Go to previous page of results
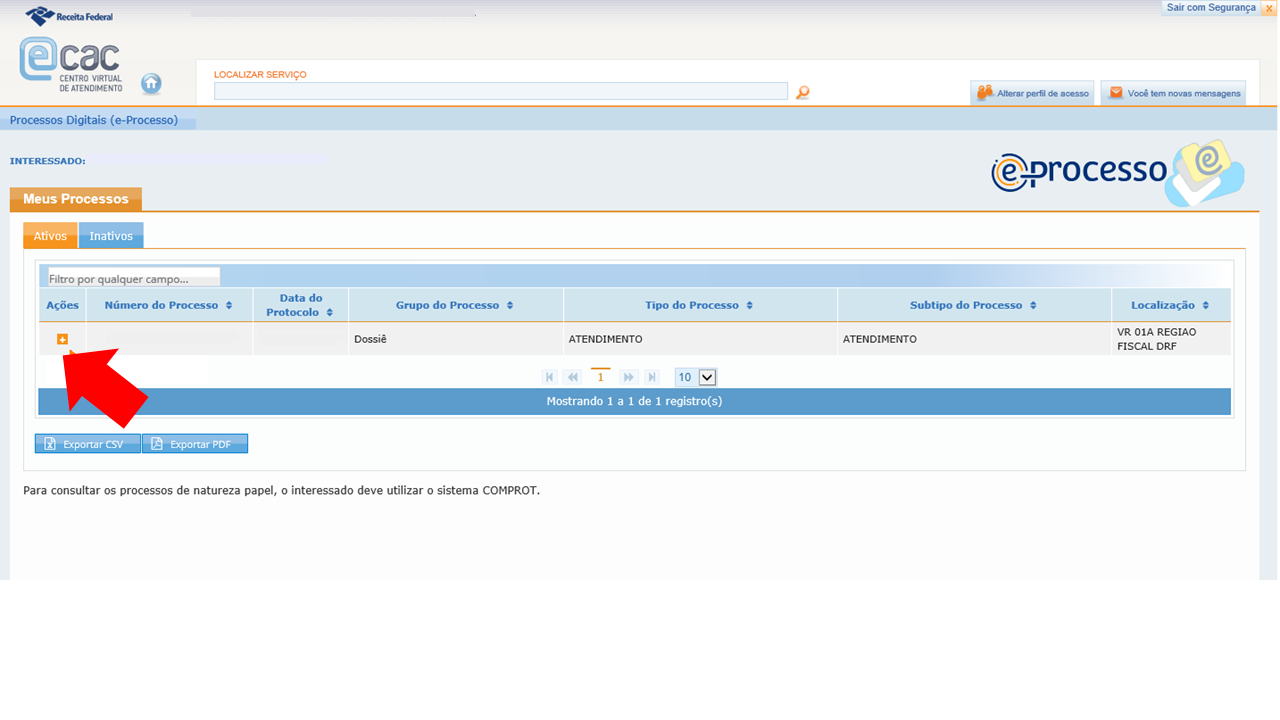 [x=572, y=377]
